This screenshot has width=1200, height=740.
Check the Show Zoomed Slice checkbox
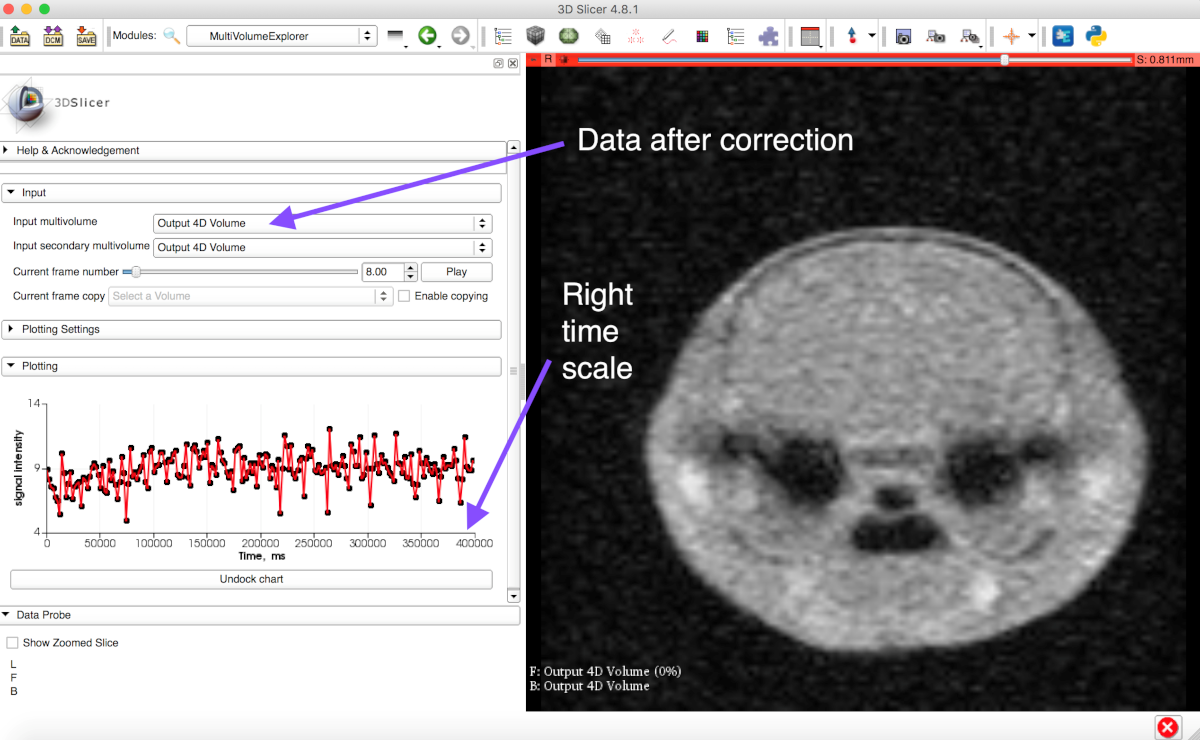(x=13, y=643)
